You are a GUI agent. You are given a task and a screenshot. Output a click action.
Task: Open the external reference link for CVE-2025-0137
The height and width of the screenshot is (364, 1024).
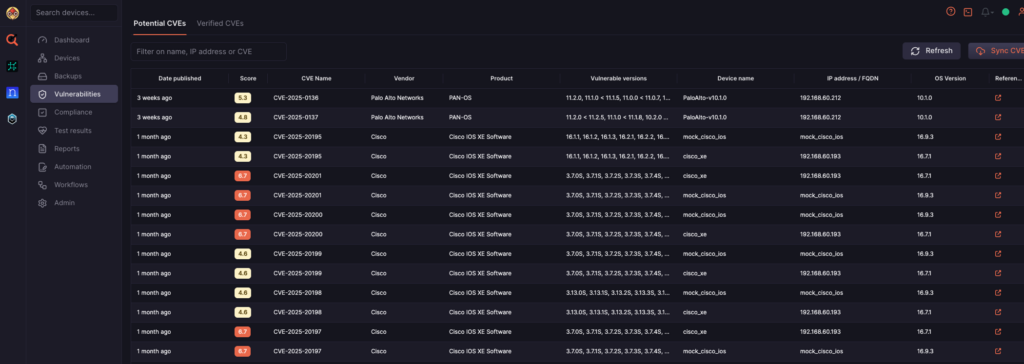[x=998, y=118]
